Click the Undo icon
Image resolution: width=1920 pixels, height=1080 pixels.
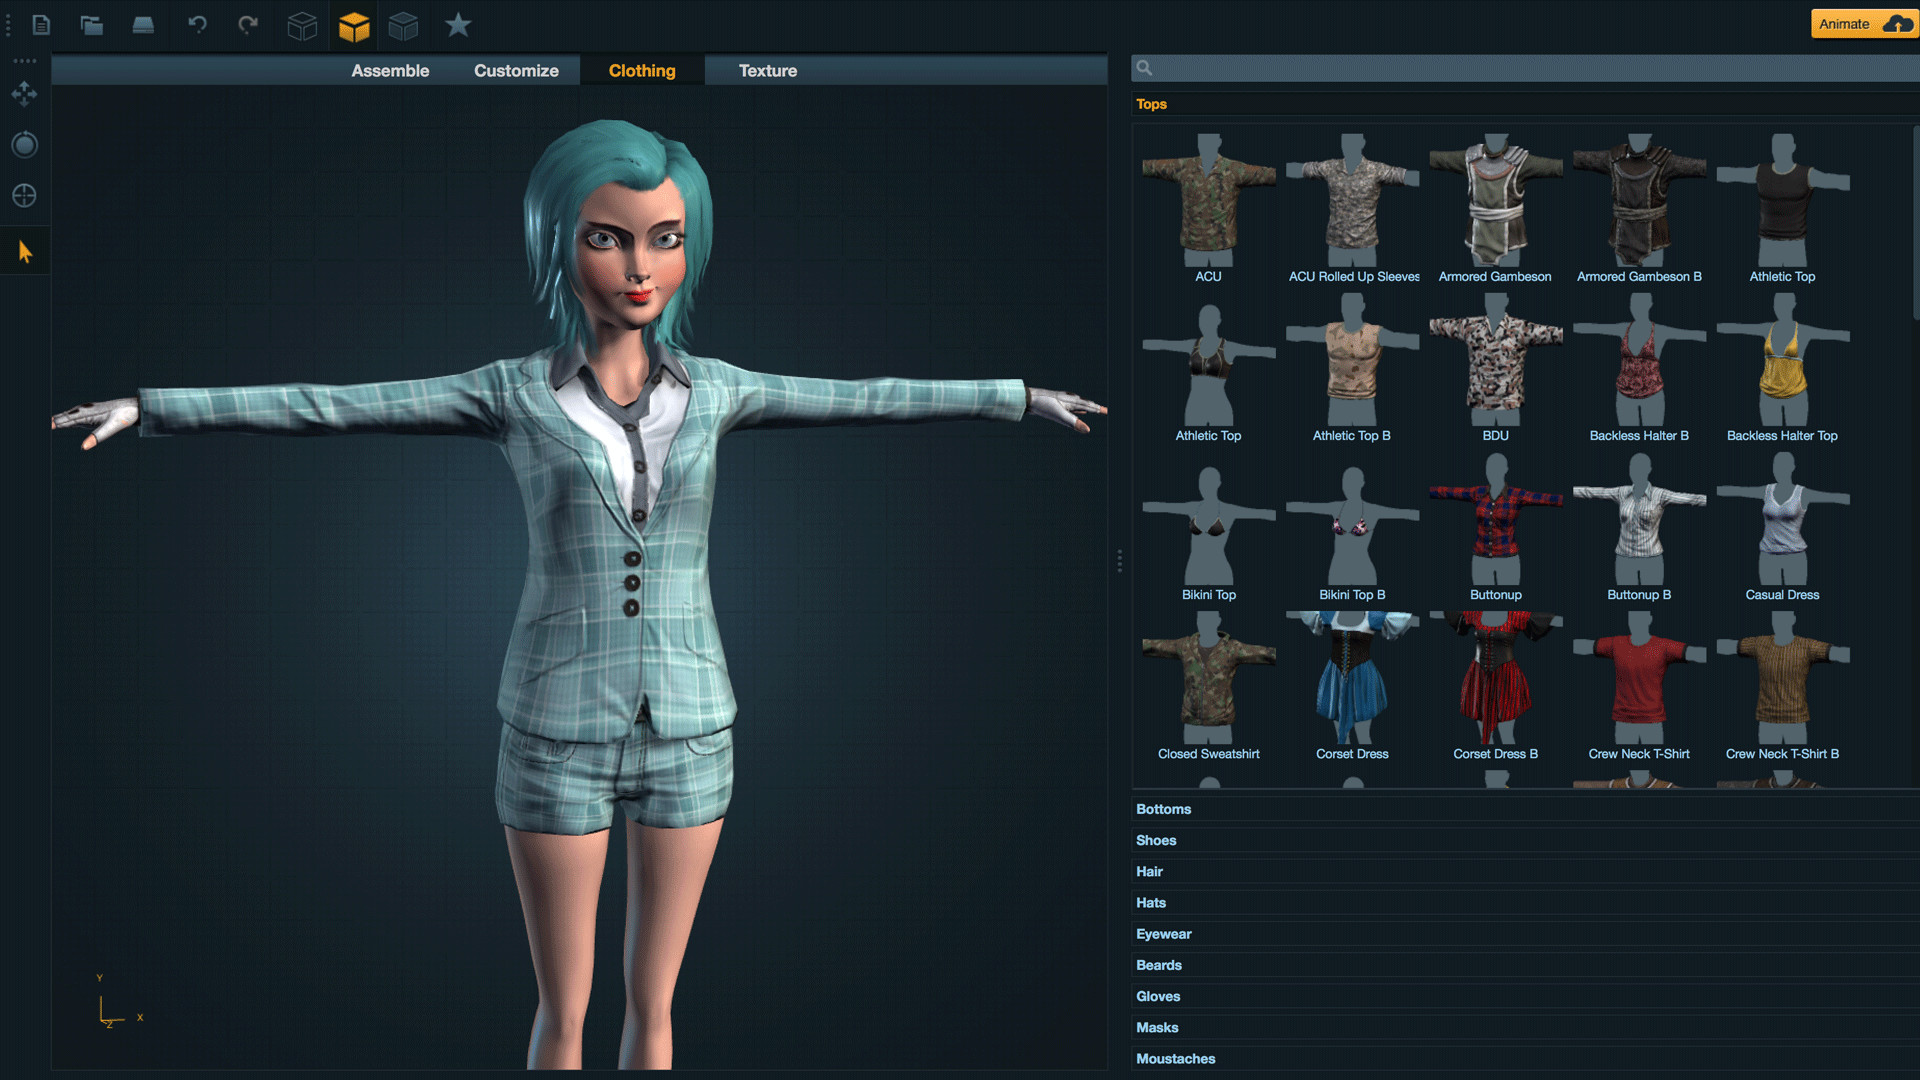[x=197, y=25]
